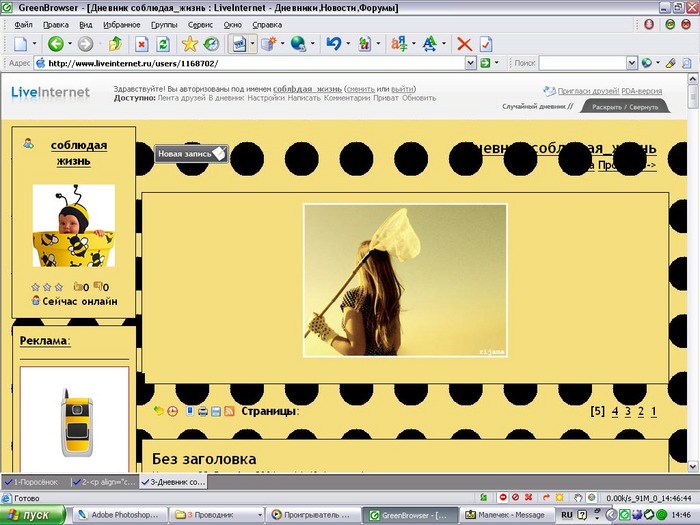This screenshot has width=700, height=525.
Task: Open History clock icon in toolbar
Action: coord(211,44)
